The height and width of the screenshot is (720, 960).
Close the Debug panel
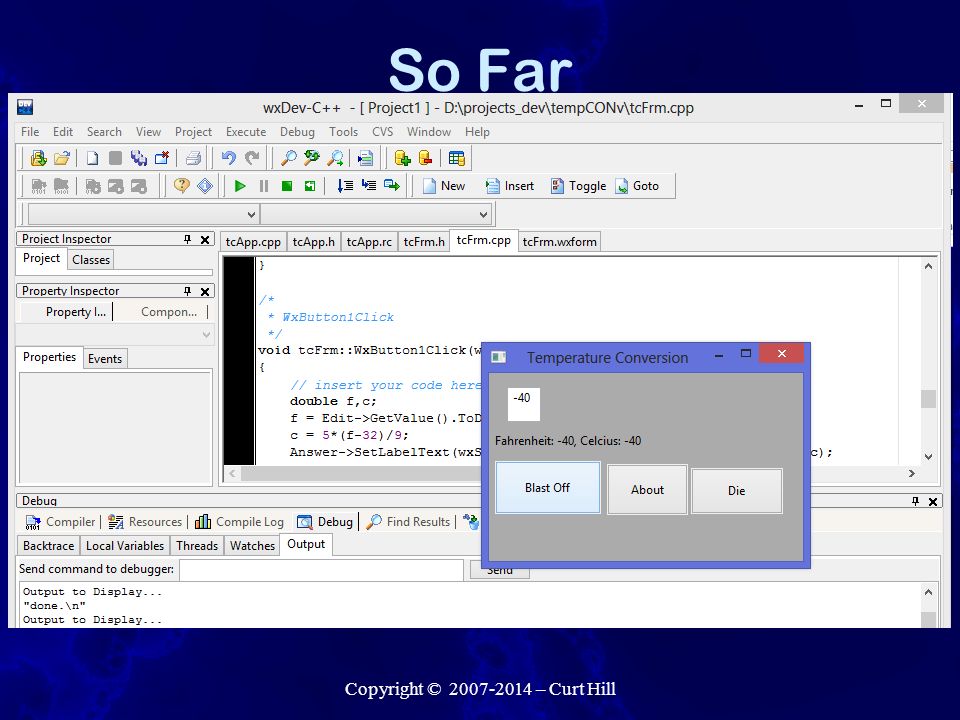pyautogui.click(x=933, y=501)
